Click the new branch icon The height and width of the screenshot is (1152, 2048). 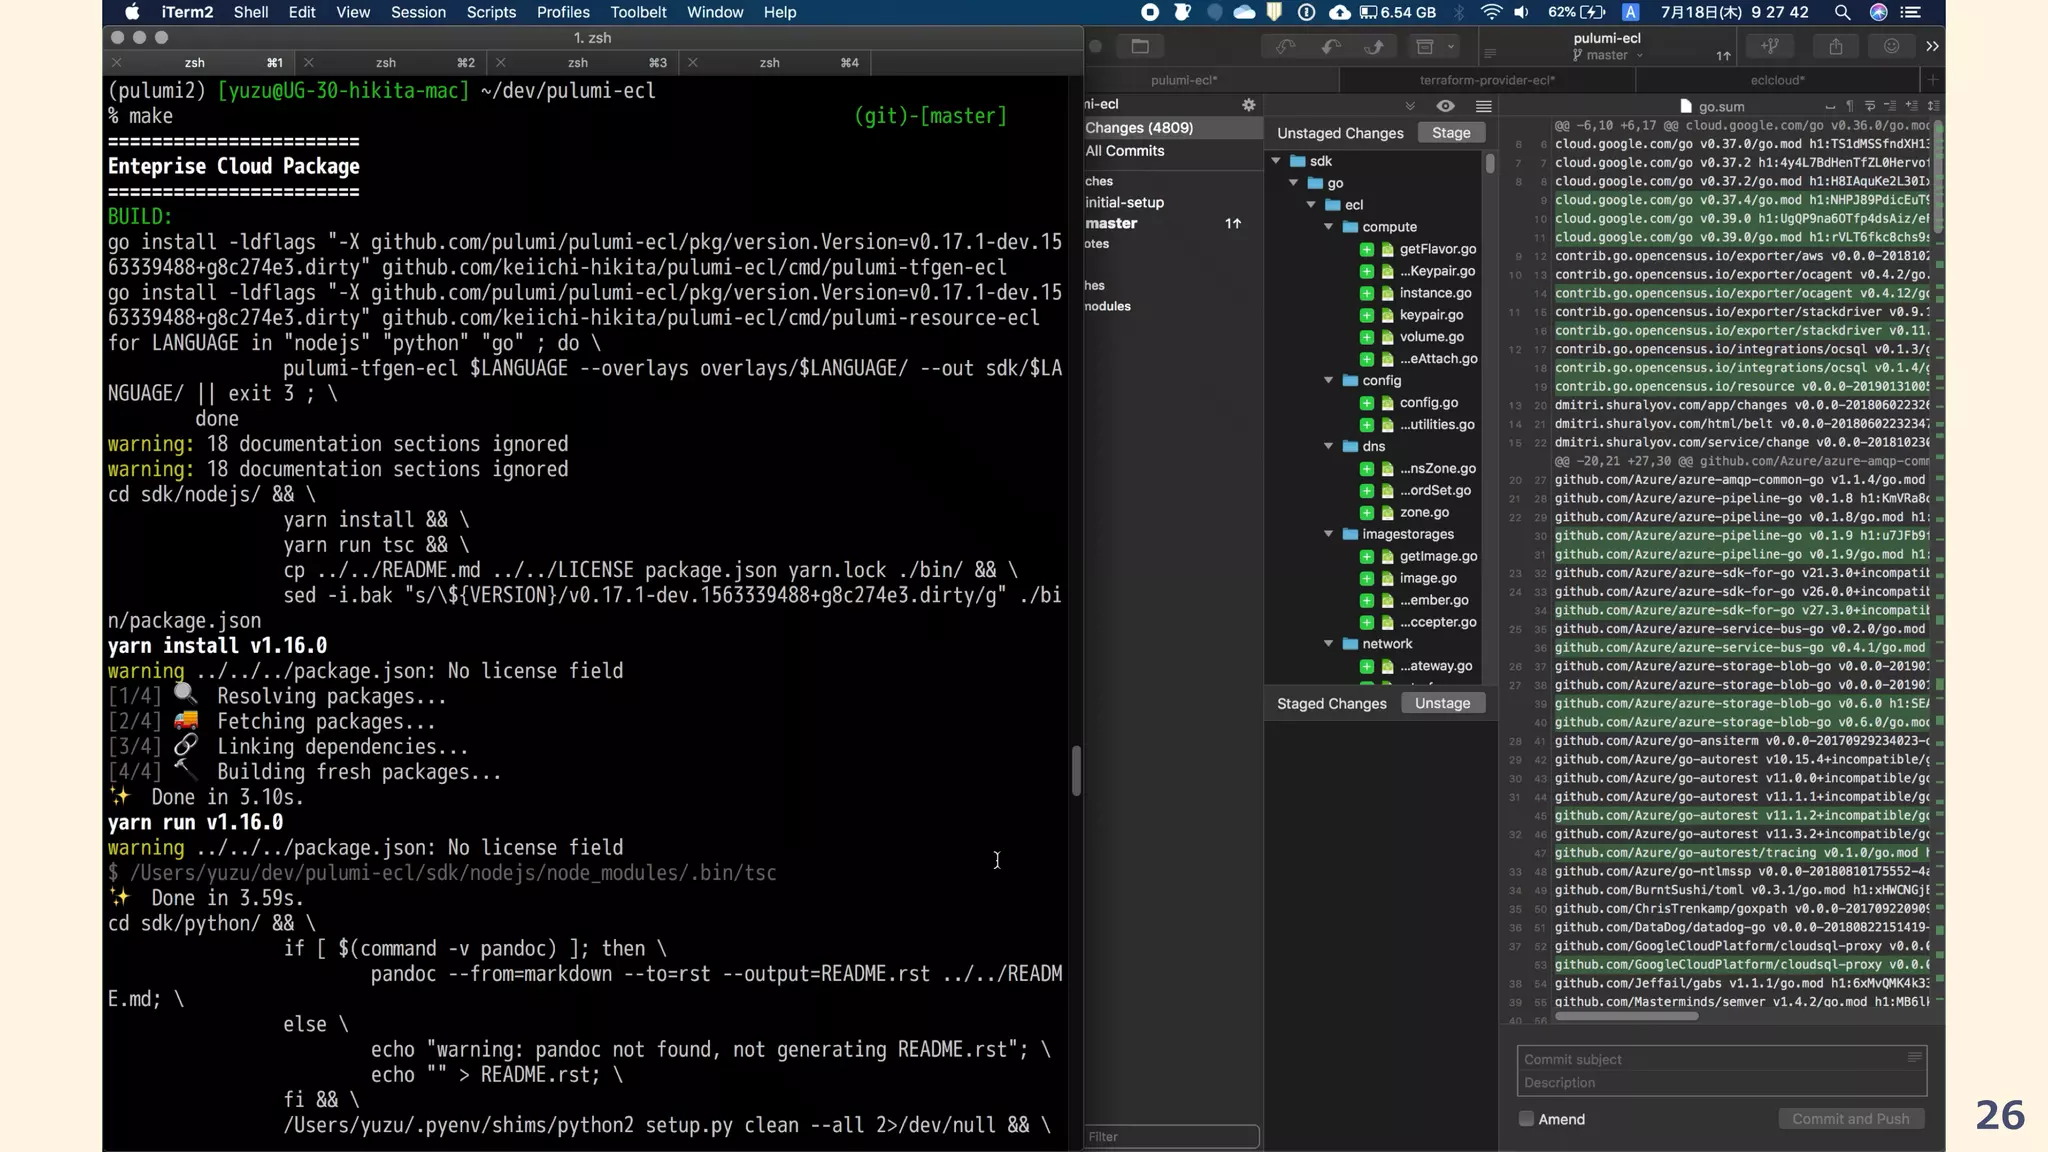point(1769,46)
